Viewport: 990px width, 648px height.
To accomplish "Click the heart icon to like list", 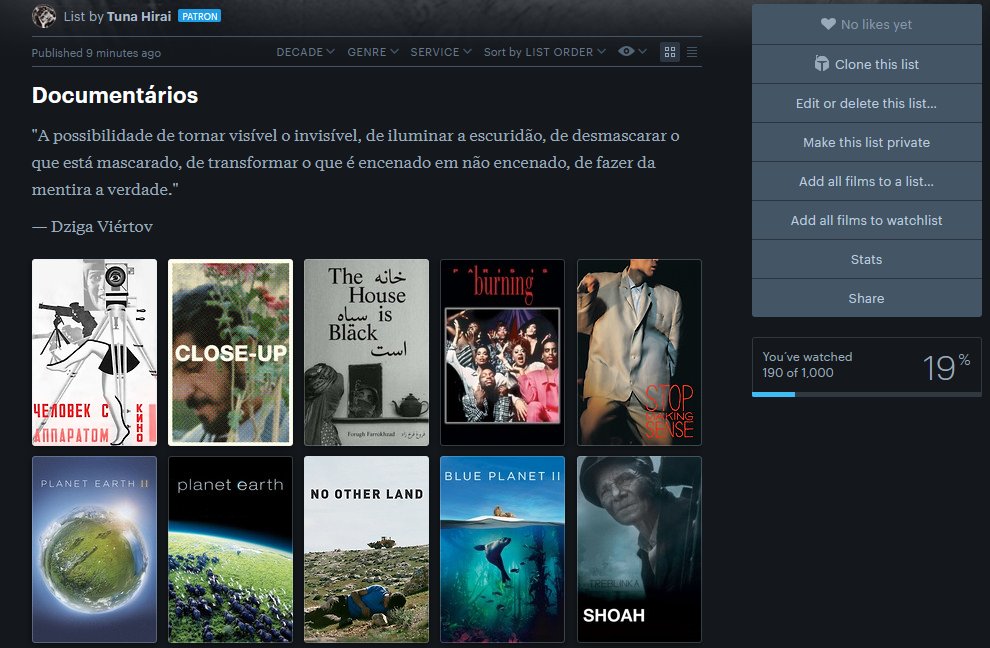I will coord(828,24).
